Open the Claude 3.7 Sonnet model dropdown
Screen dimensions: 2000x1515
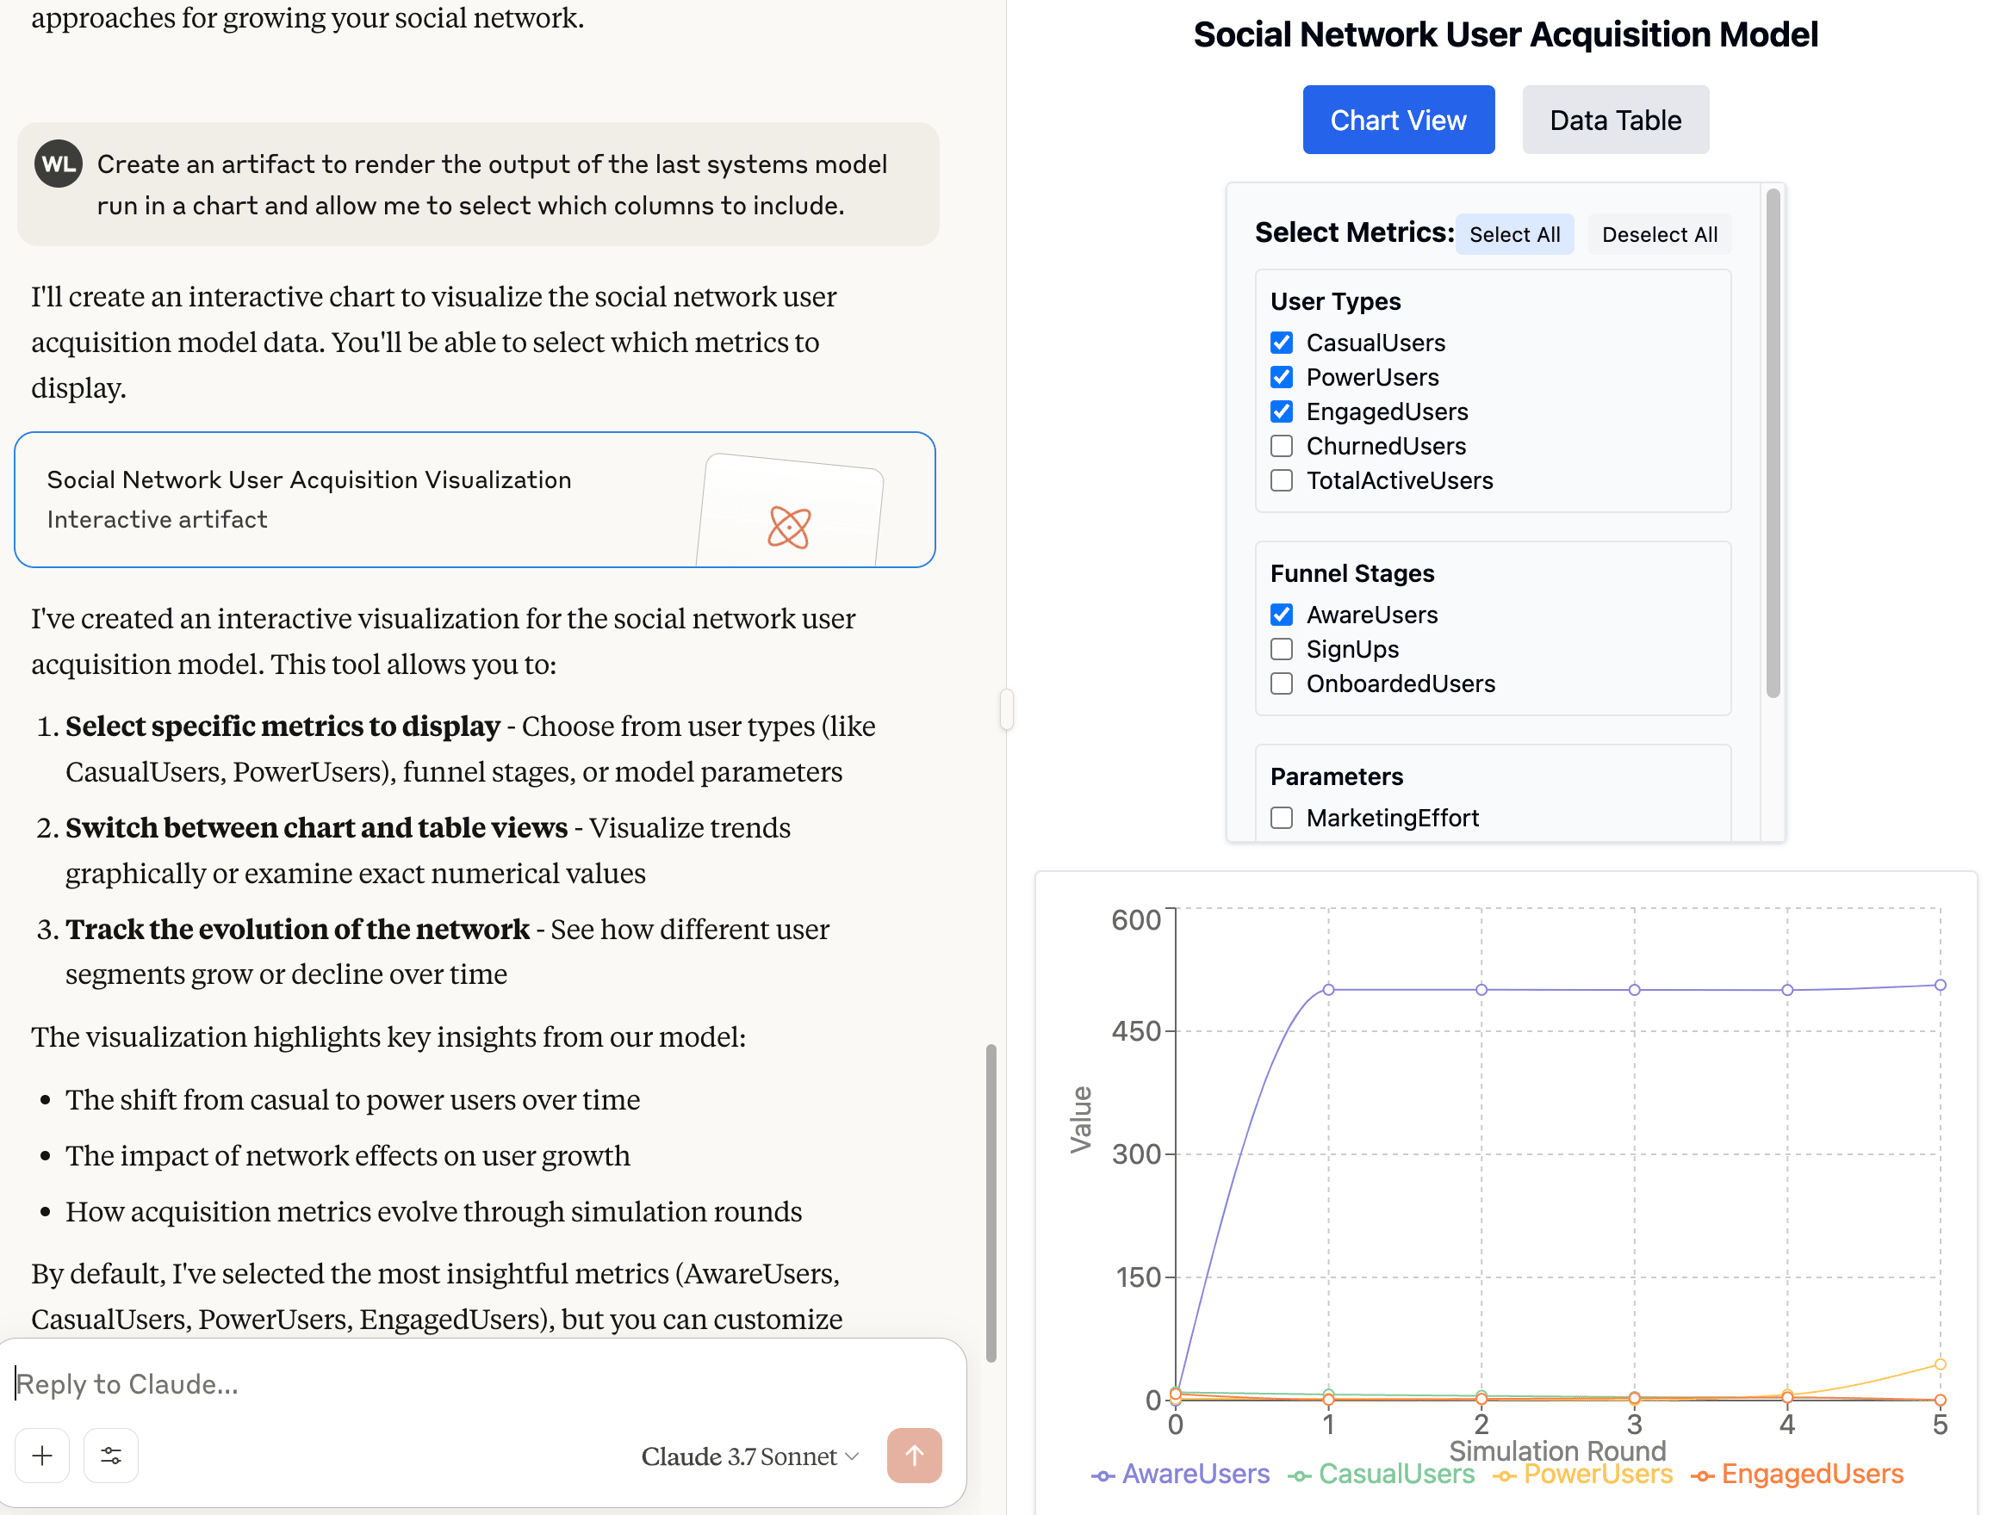tap(749, 1456)
